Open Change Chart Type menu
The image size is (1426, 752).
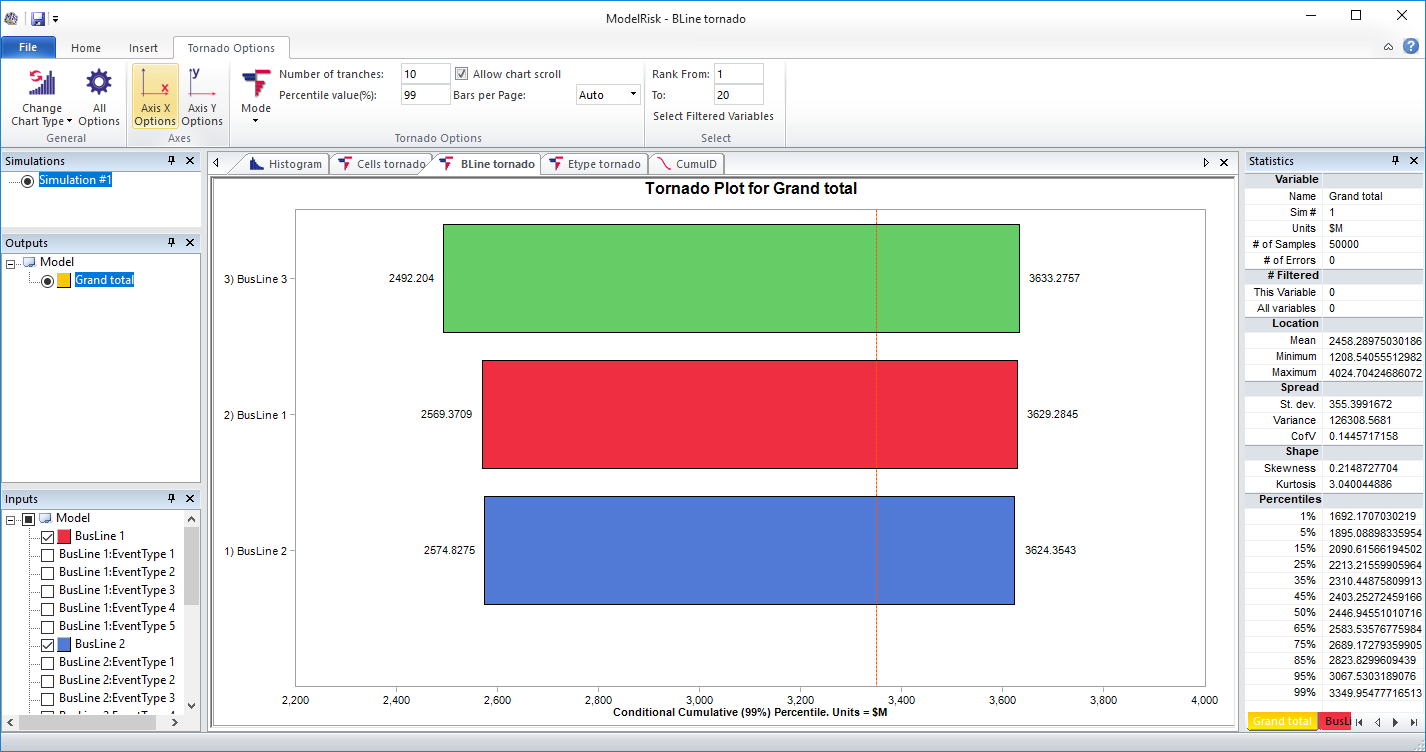(42, 97)
